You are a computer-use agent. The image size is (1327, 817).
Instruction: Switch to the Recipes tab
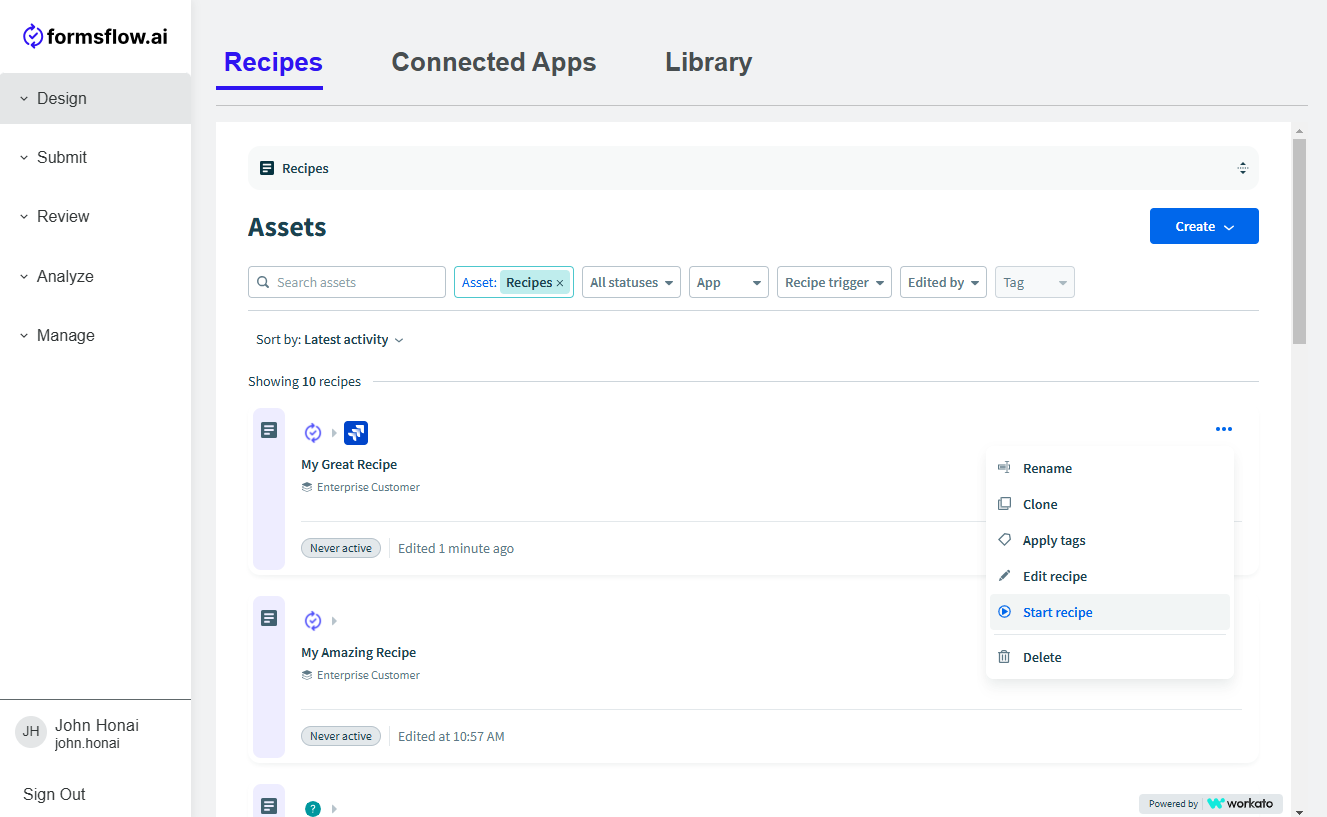pos(273,62)
